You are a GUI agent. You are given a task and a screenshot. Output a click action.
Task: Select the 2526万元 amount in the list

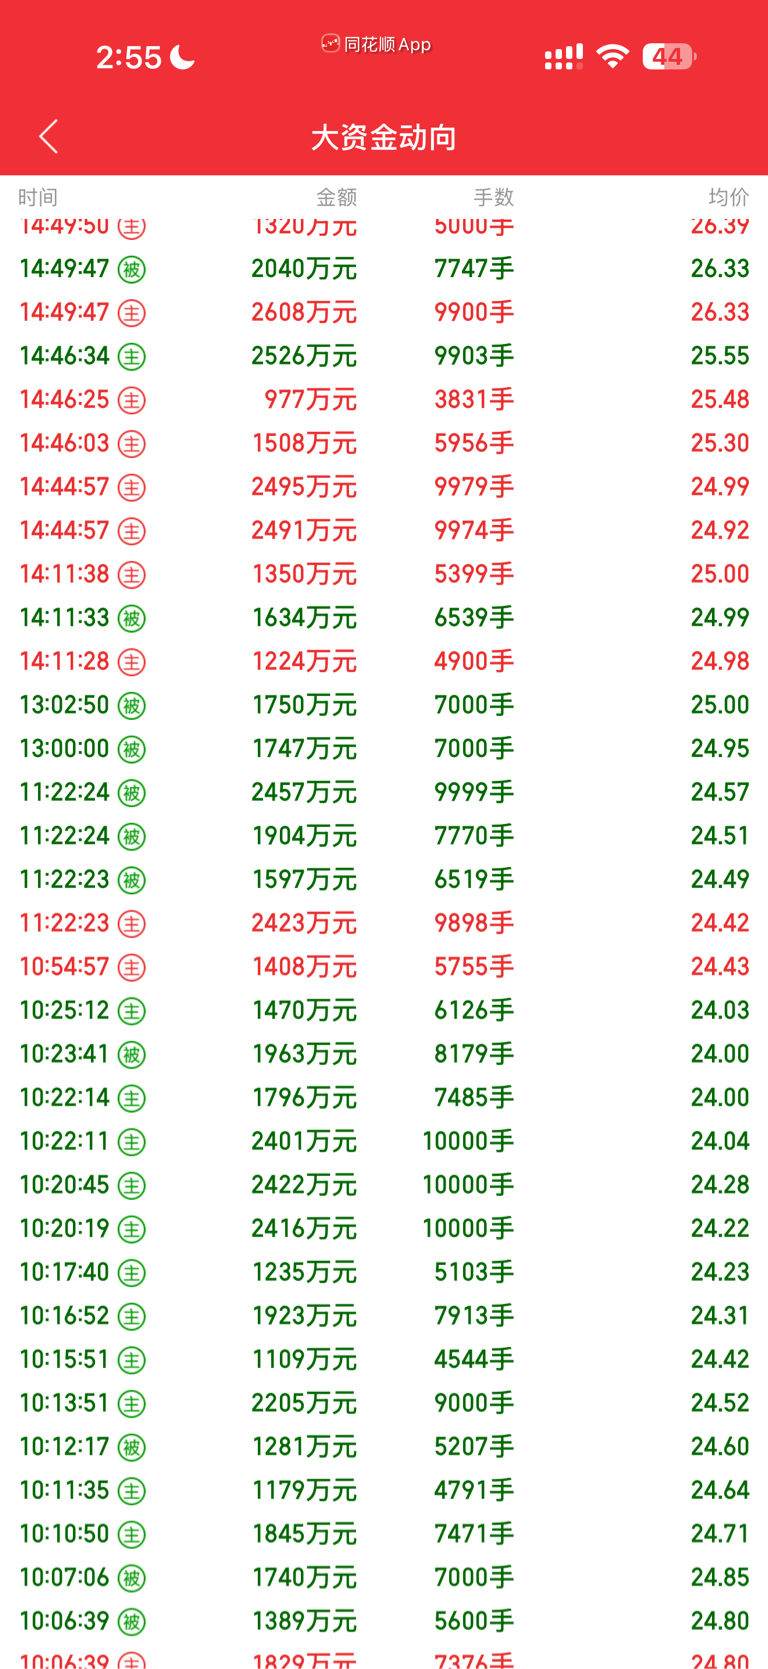[304, 356]
